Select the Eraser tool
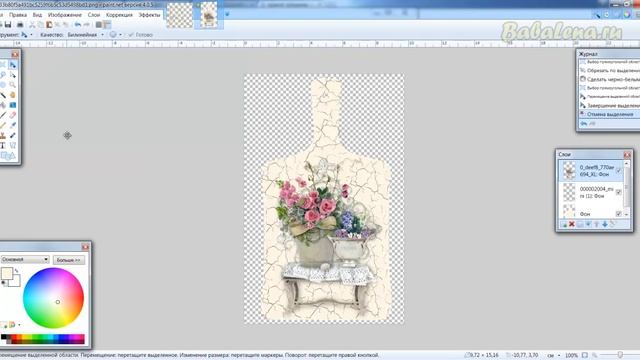The width and height of the screenshot is (640, 360). pos(13,115)
